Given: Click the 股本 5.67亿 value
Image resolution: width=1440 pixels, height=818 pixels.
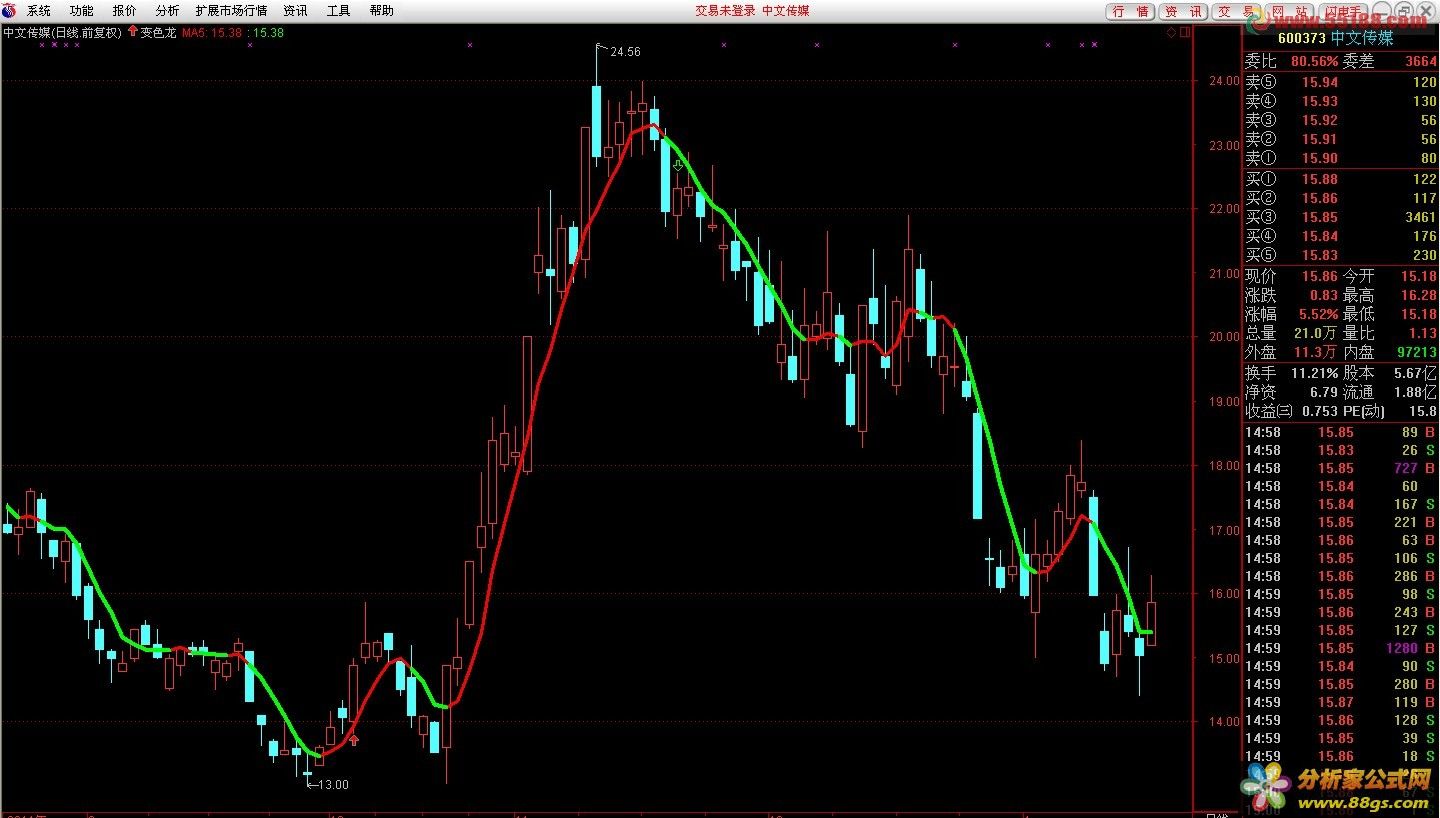Looking at the screenshot, I should (1417, 373).
